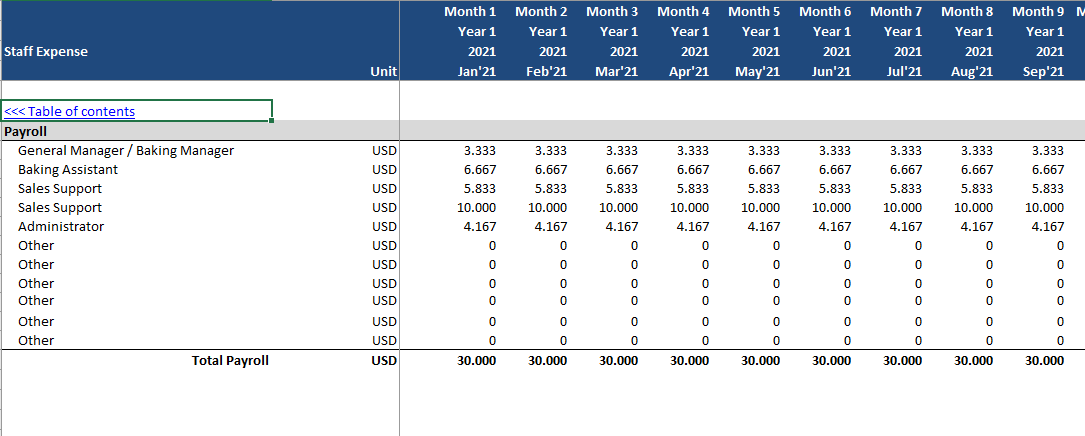
Task: Open the Table of contents link
Action: click(x=69, y=111)
